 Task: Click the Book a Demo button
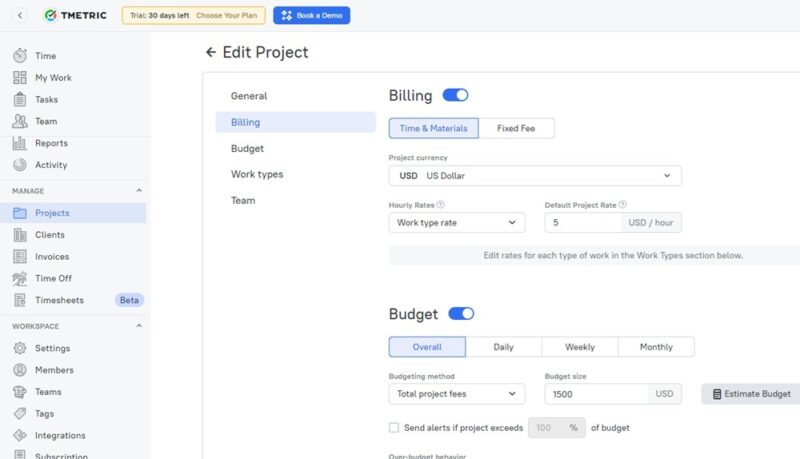click(x=312, y=15)
